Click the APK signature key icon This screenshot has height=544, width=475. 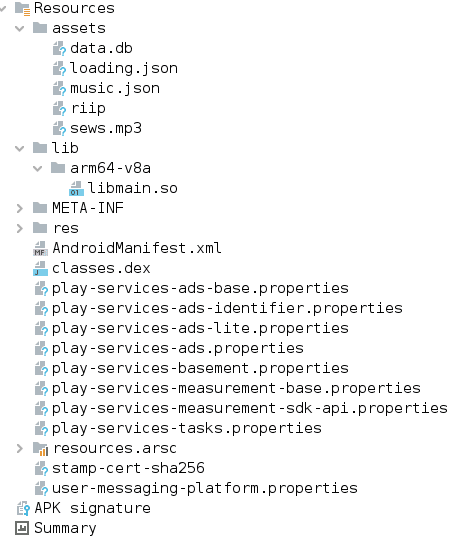click(23, 509)
